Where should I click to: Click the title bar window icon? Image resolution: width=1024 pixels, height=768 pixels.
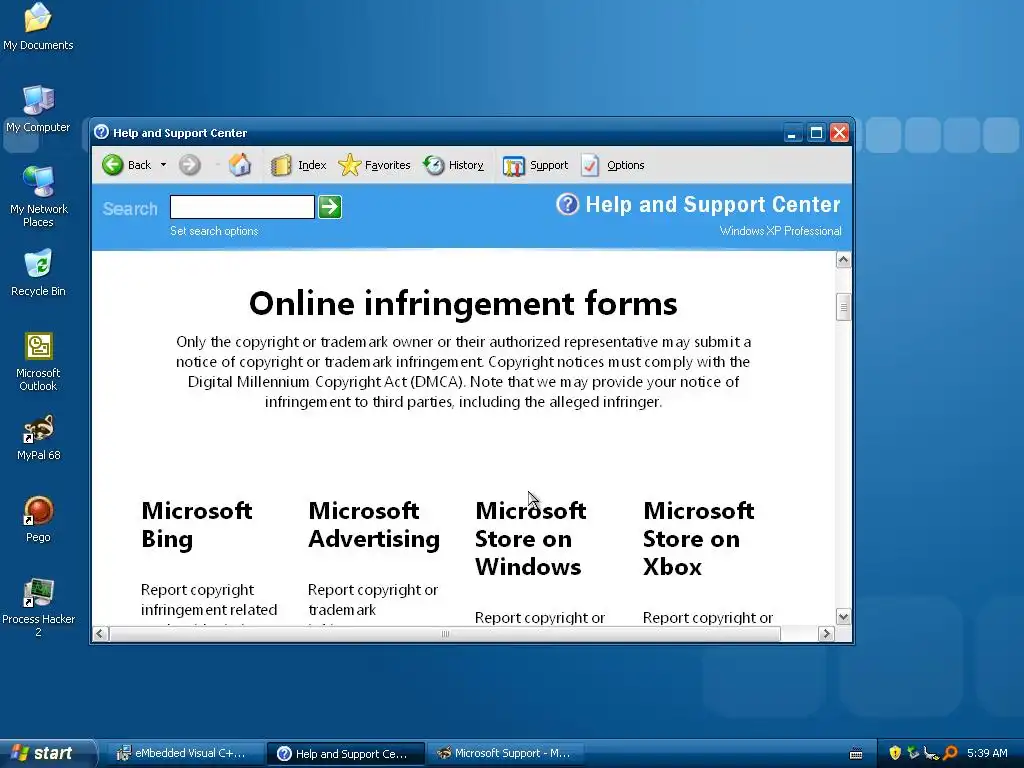pyautogui.click(x=101, y=132)
